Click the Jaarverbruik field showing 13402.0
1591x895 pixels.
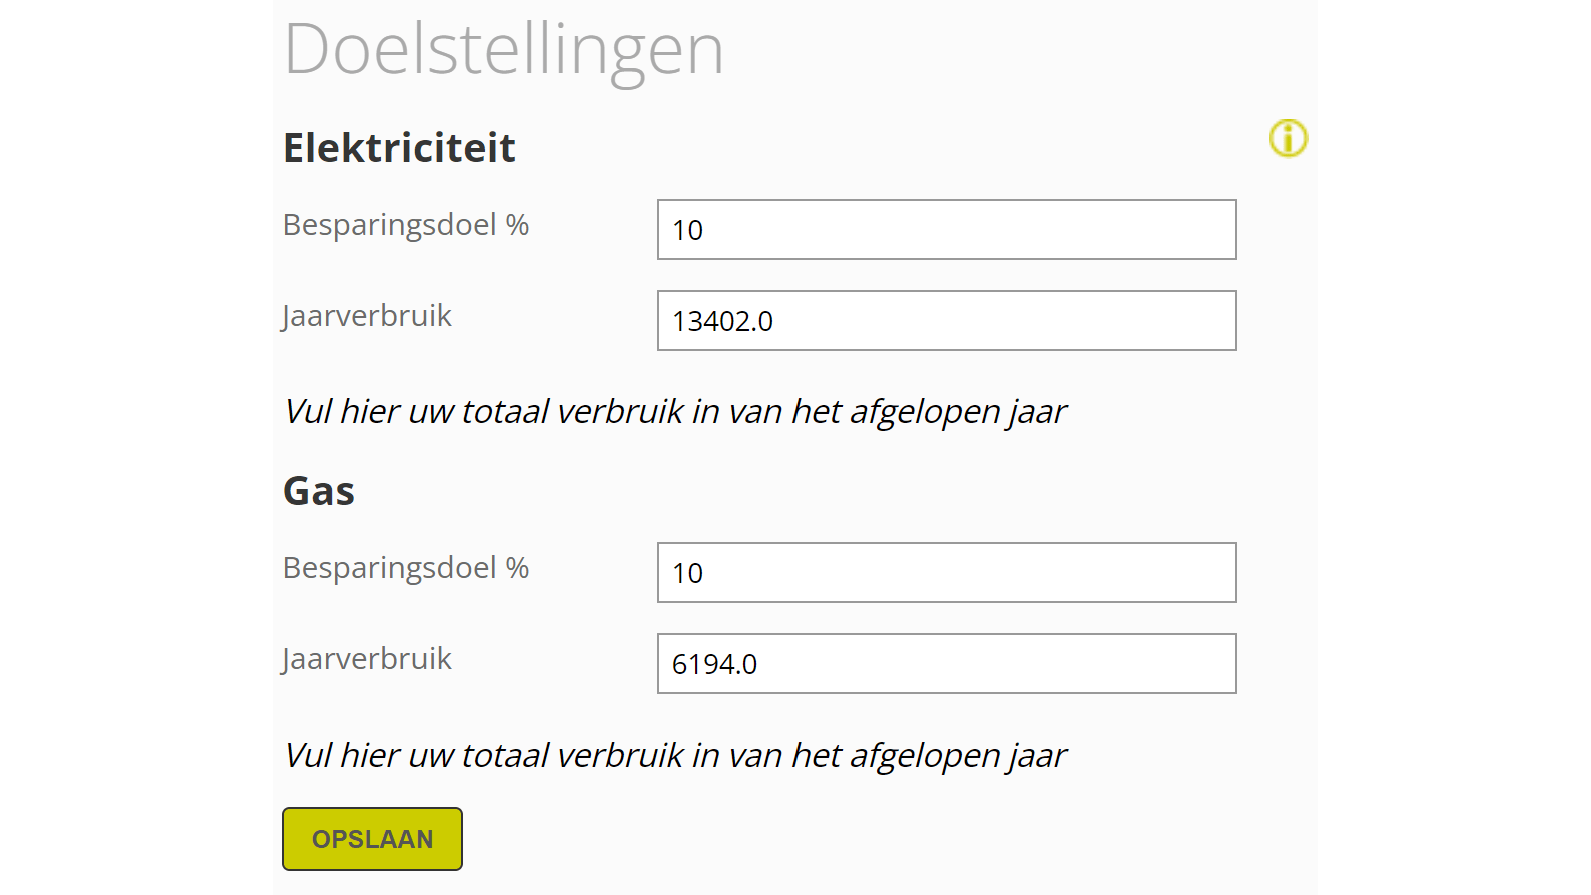click(946, 320)
